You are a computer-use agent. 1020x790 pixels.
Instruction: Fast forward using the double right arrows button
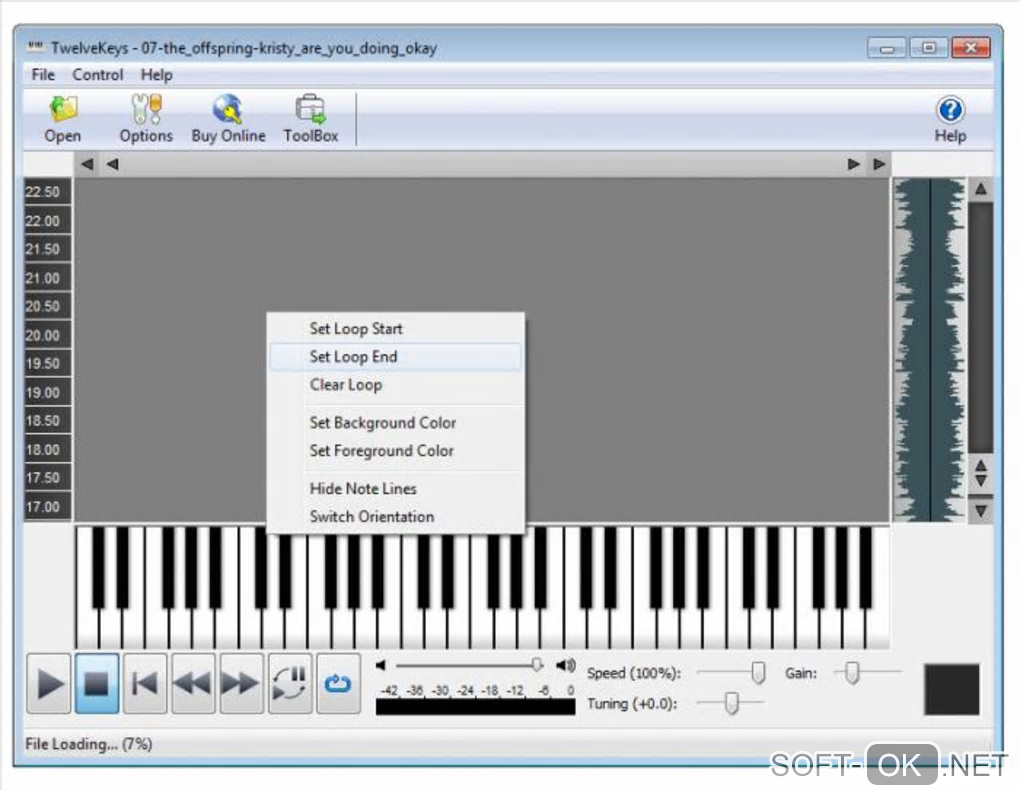[x=241, y=684]
